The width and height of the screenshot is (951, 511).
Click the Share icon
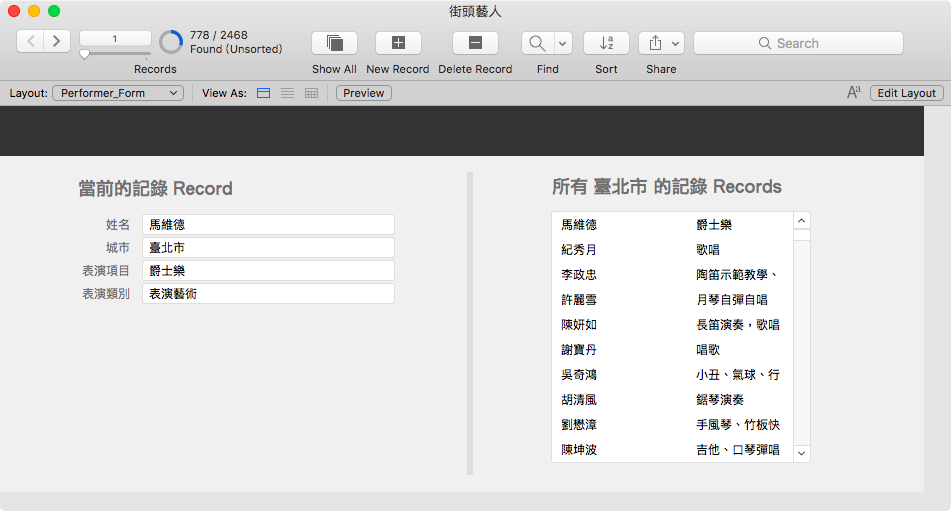click(655, 43)
